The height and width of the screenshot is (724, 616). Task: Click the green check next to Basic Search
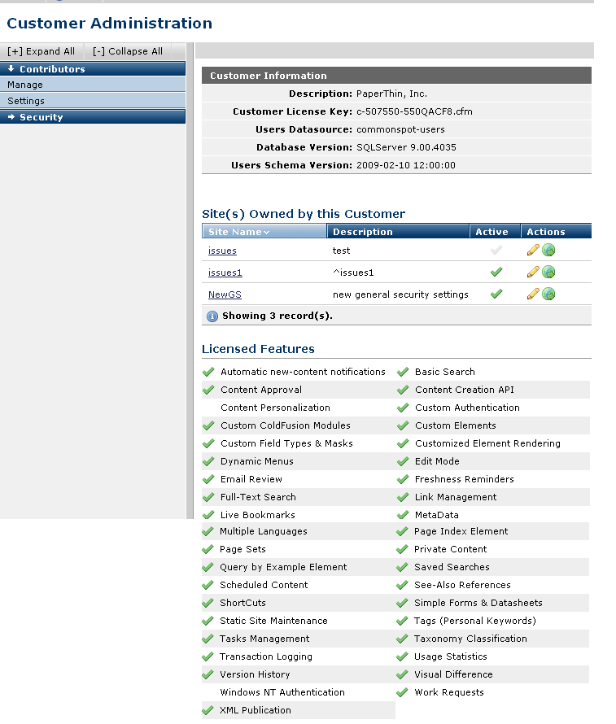[x=403, y=372]
